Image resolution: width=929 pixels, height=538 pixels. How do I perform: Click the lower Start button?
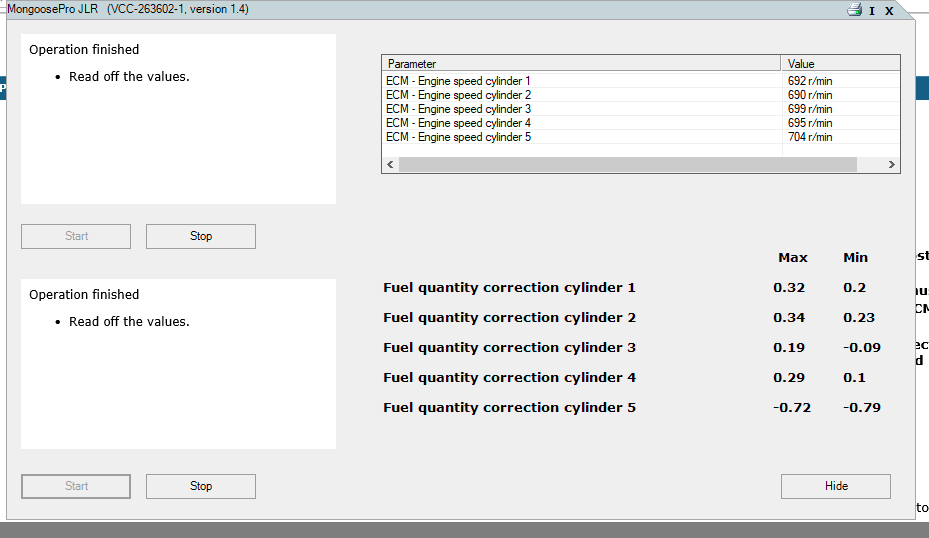point(76,486)
